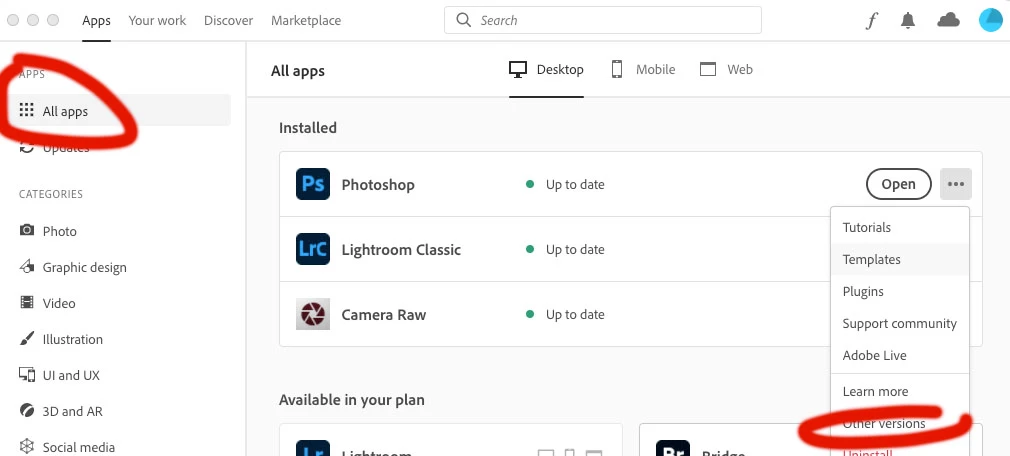1010x456 pixels.
Task: Click the Video category film icon
Action: [26, 303]
